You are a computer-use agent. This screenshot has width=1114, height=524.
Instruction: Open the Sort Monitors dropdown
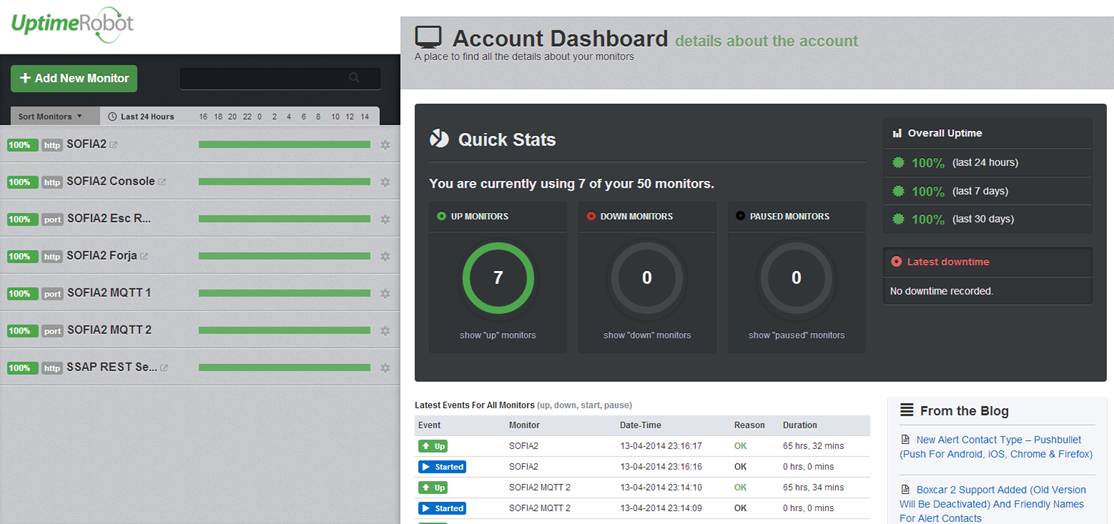[50, 116]
